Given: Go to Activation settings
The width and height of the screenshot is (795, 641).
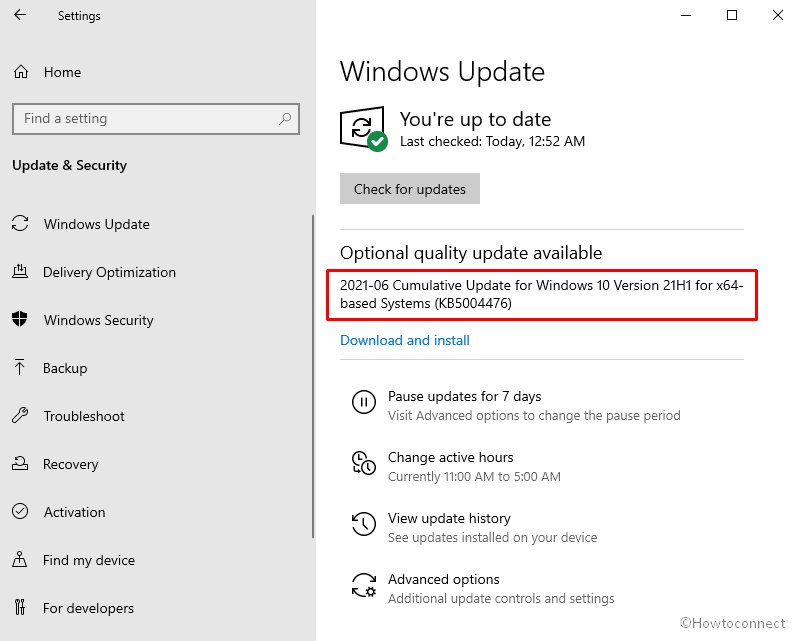Looking at the screenshot, I should [74, 512].
